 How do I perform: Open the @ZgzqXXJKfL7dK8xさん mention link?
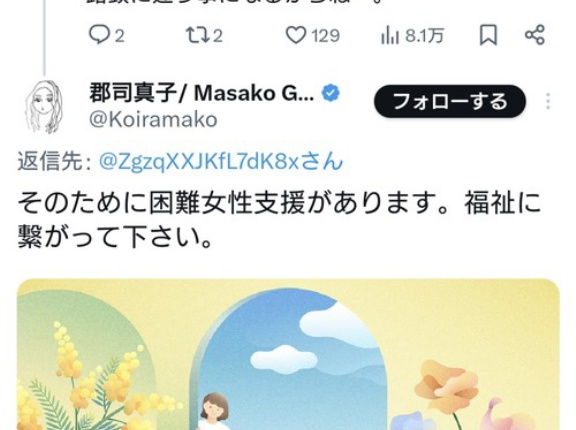point(221,161)
